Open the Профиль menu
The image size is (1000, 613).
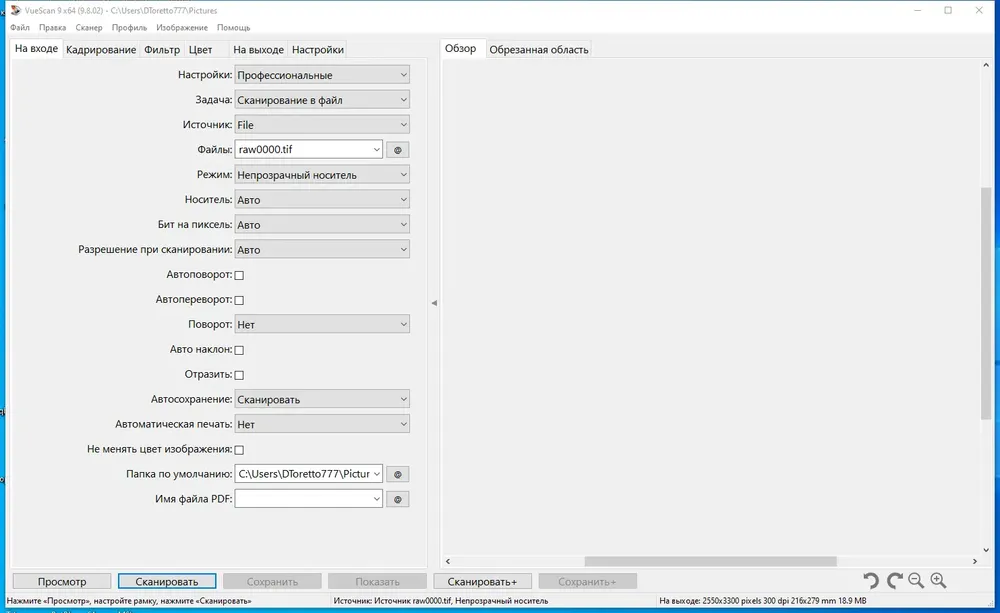pyautogui.click(x=129, y=27)
